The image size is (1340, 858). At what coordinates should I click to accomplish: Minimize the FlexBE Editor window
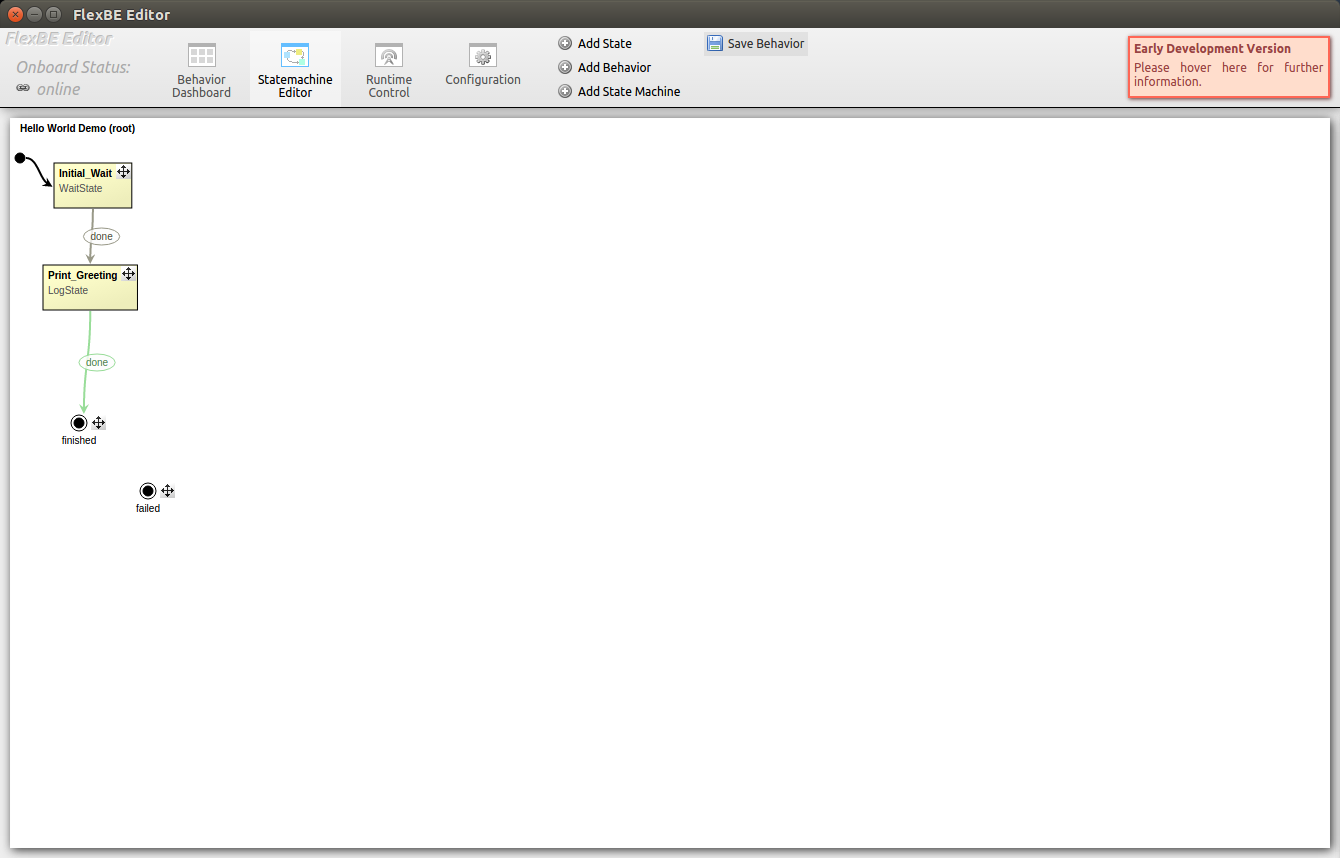point(33,14)
